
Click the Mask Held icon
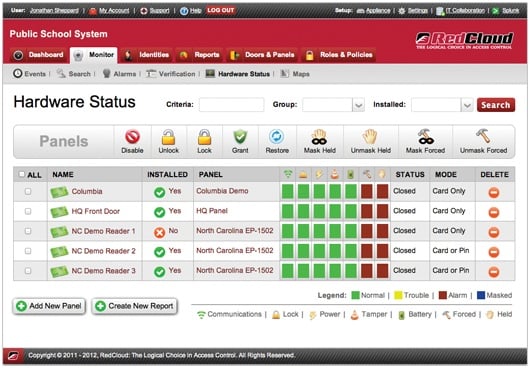coord(319,137)
